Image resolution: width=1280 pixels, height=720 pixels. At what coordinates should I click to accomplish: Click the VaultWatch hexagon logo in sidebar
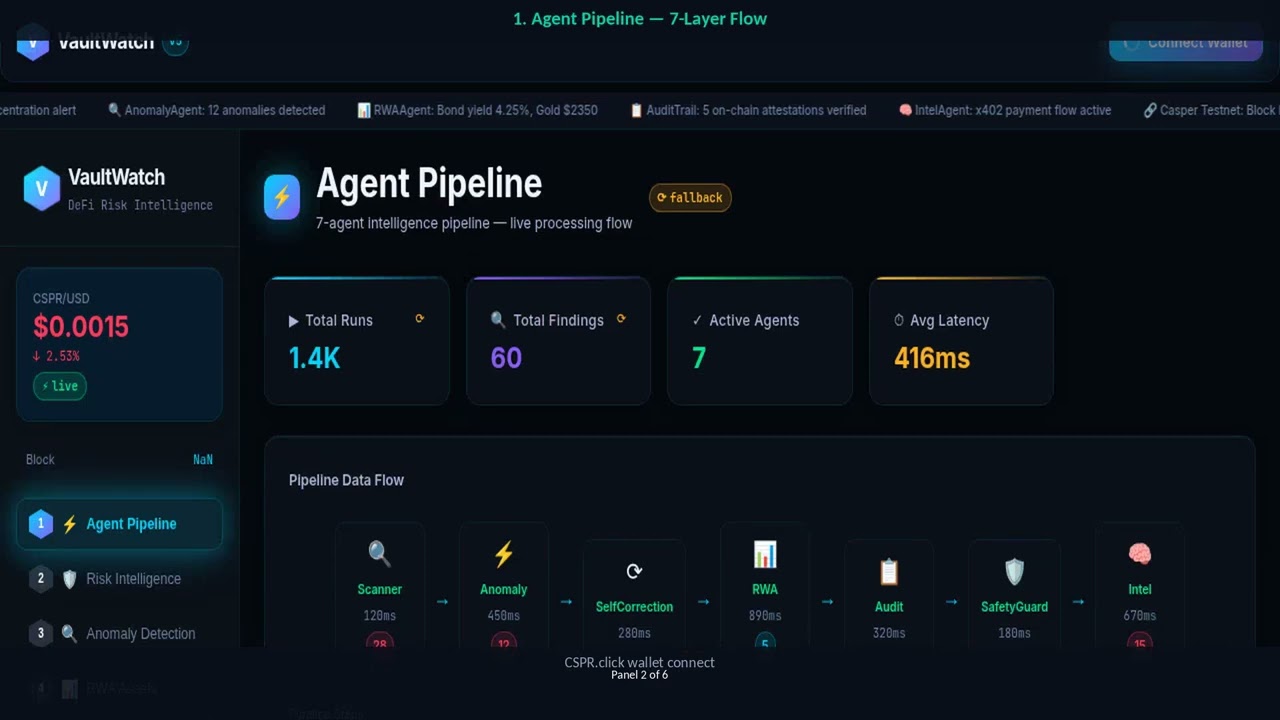[42, 188]
